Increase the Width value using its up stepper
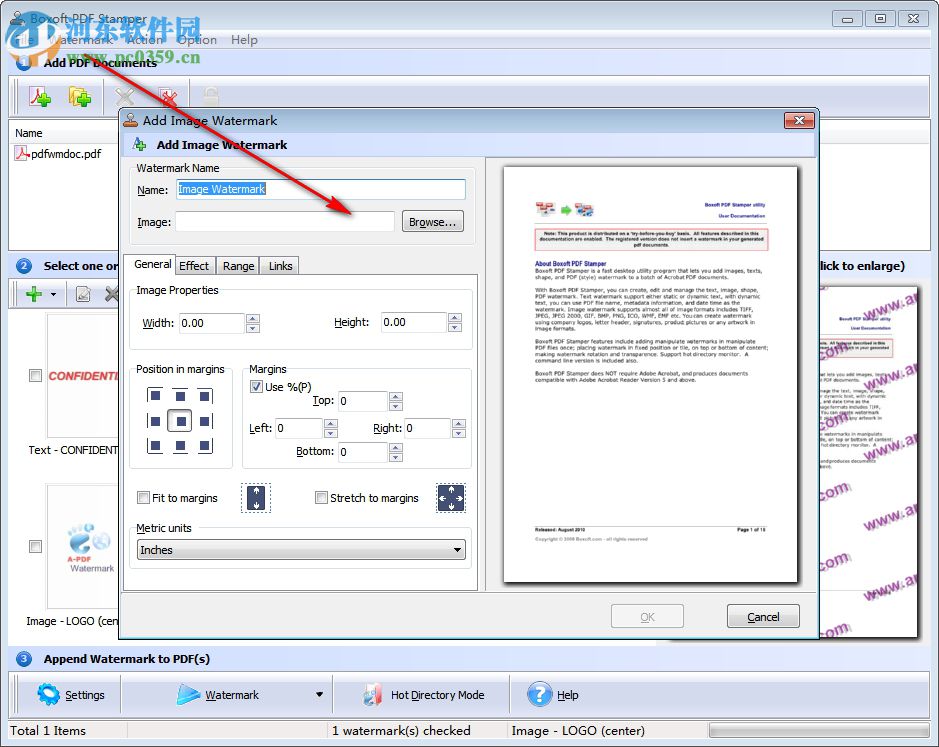 click(x=254, y=317)
